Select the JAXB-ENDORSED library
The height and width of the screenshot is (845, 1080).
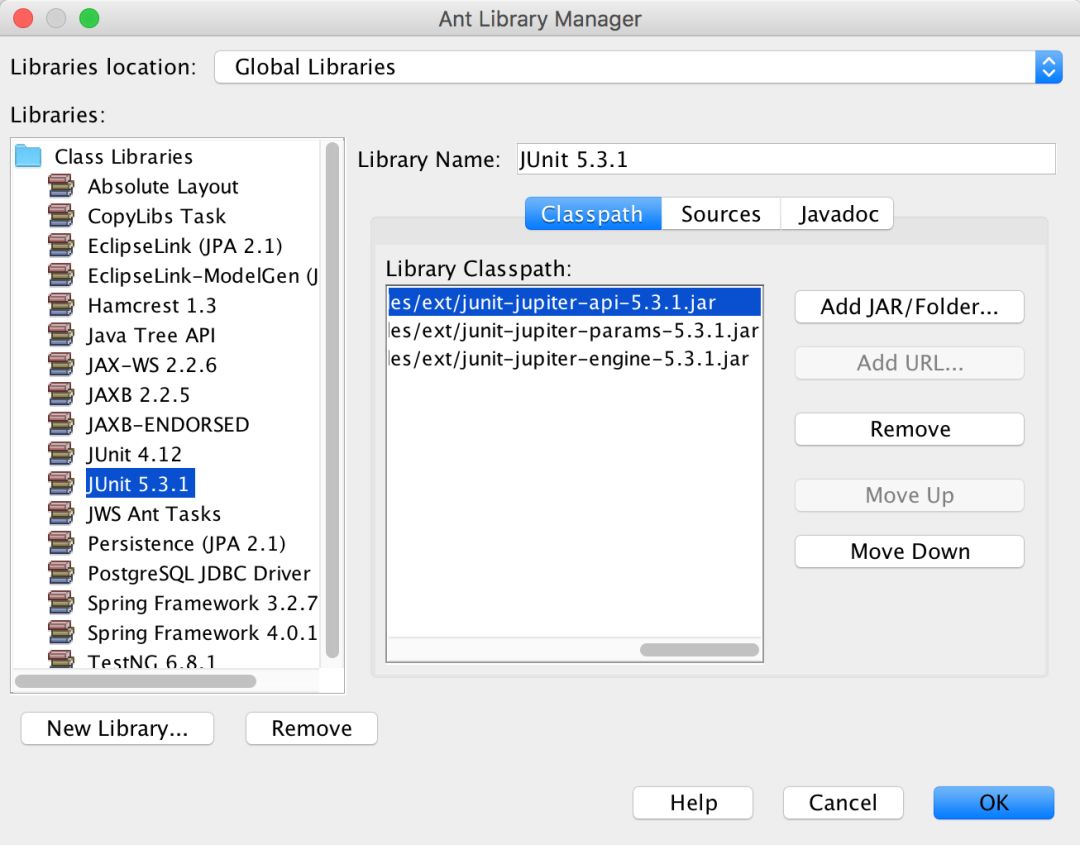168,424
